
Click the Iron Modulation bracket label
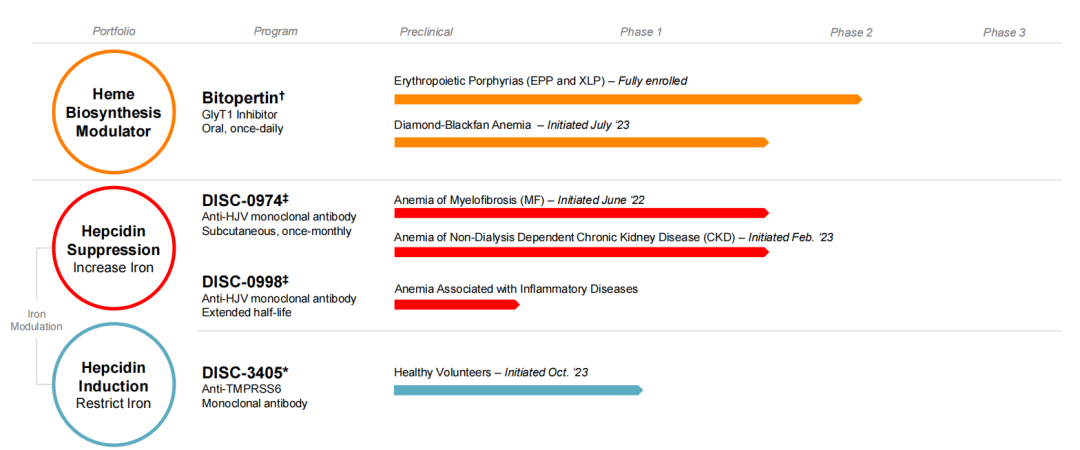(37, 320)
